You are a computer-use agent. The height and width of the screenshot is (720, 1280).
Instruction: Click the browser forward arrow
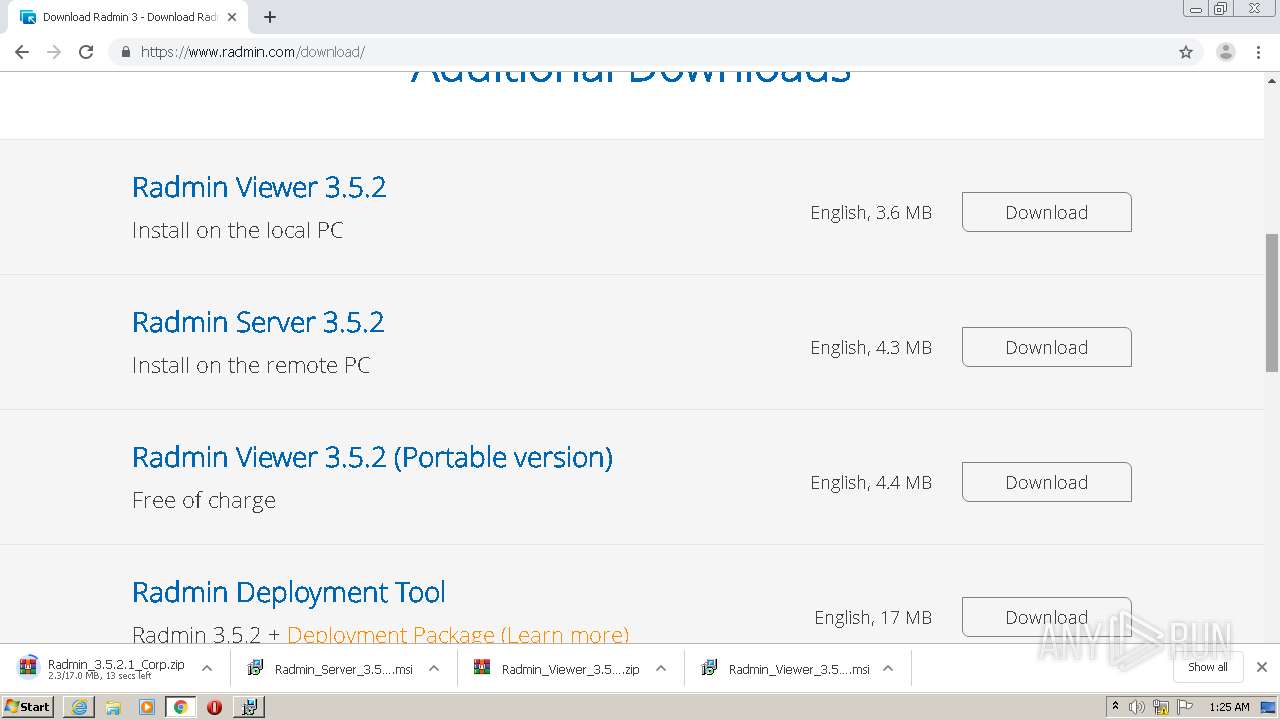coord(54,52)
